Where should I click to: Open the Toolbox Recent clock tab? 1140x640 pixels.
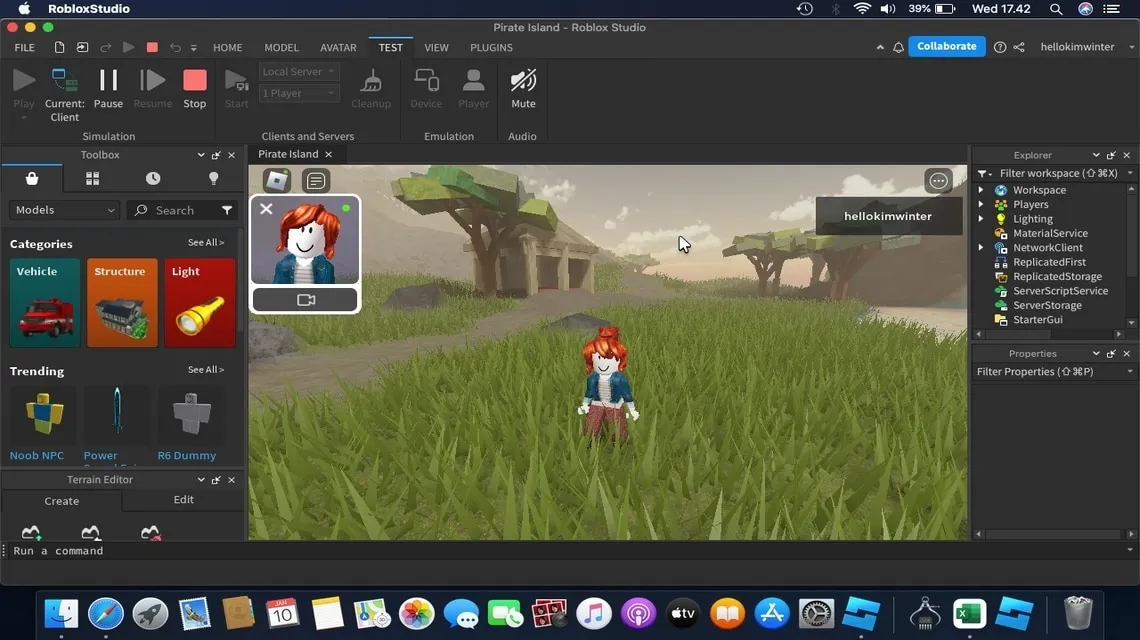[x=153, y=178]
